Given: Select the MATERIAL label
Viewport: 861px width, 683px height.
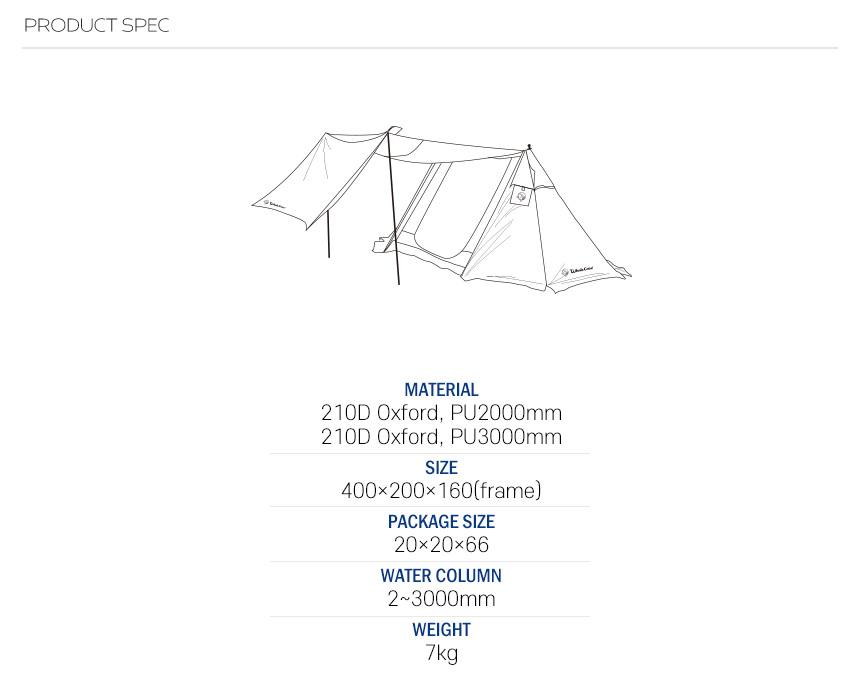Looking at the screenshot, I should coord(441,390).
